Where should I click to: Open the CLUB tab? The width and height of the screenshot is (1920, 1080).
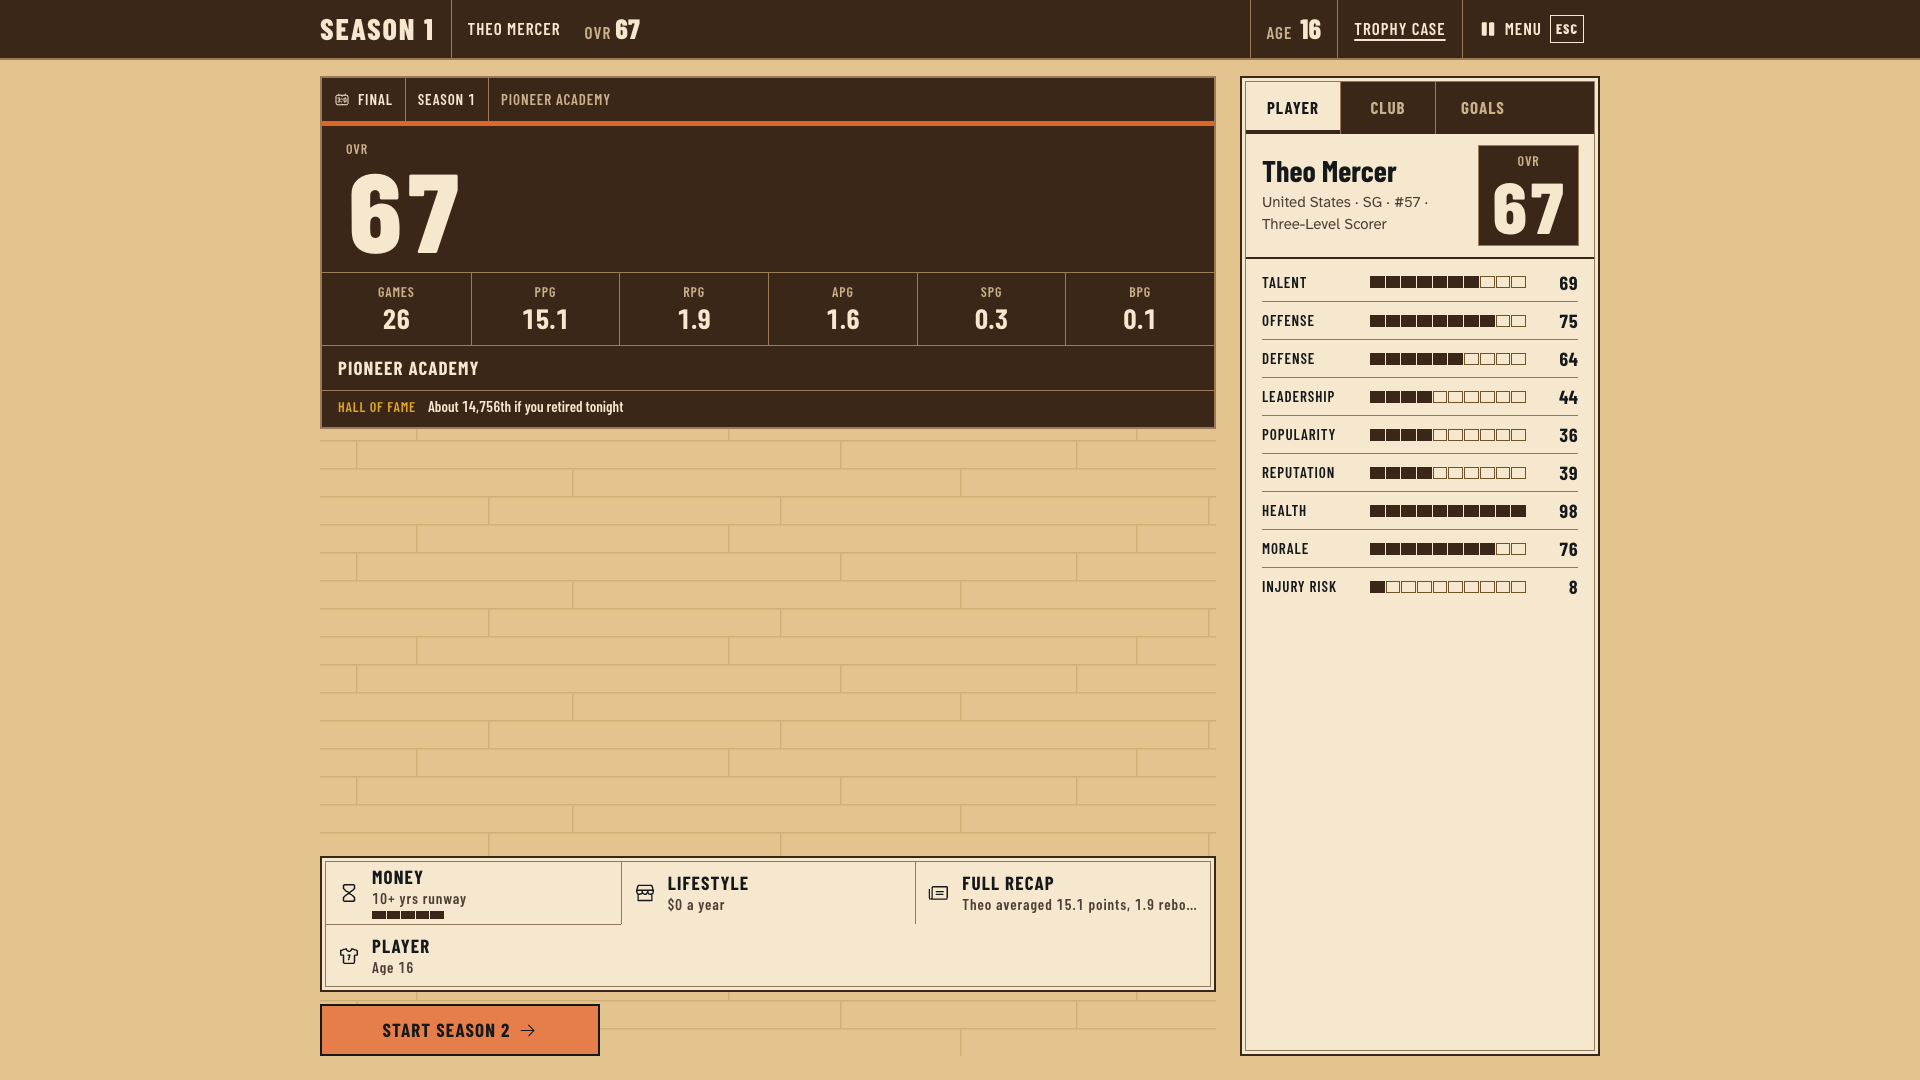point(1388,108)
